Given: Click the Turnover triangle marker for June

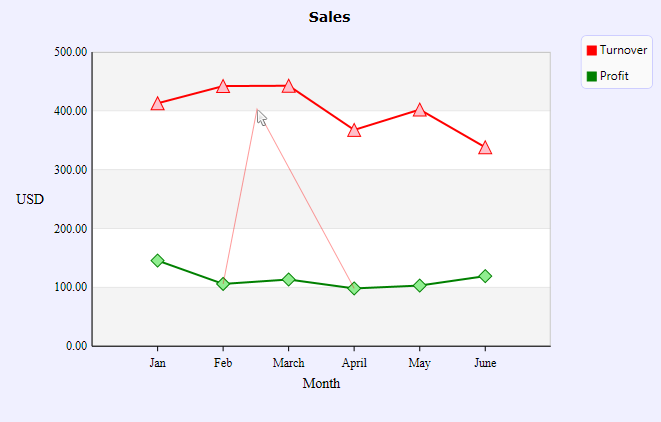Looking at the screenshot, I should [485, 148].
